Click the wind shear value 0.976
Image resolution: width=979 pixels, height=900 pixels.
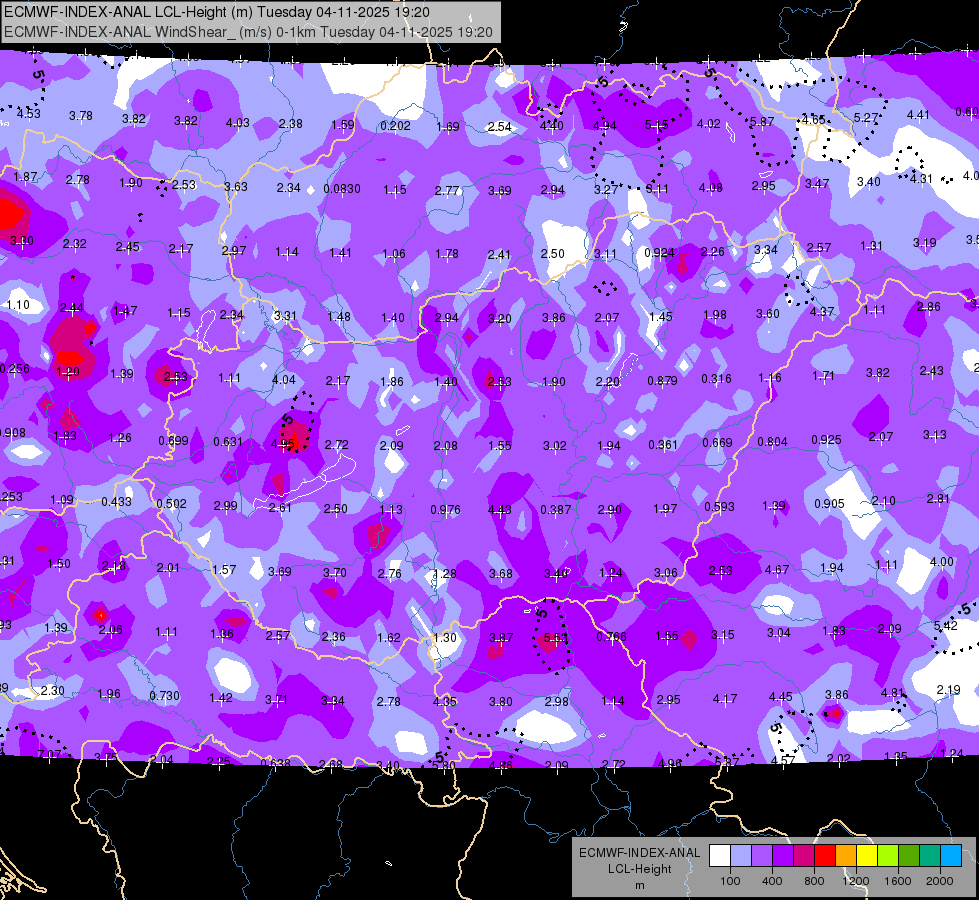pos(445,510)
